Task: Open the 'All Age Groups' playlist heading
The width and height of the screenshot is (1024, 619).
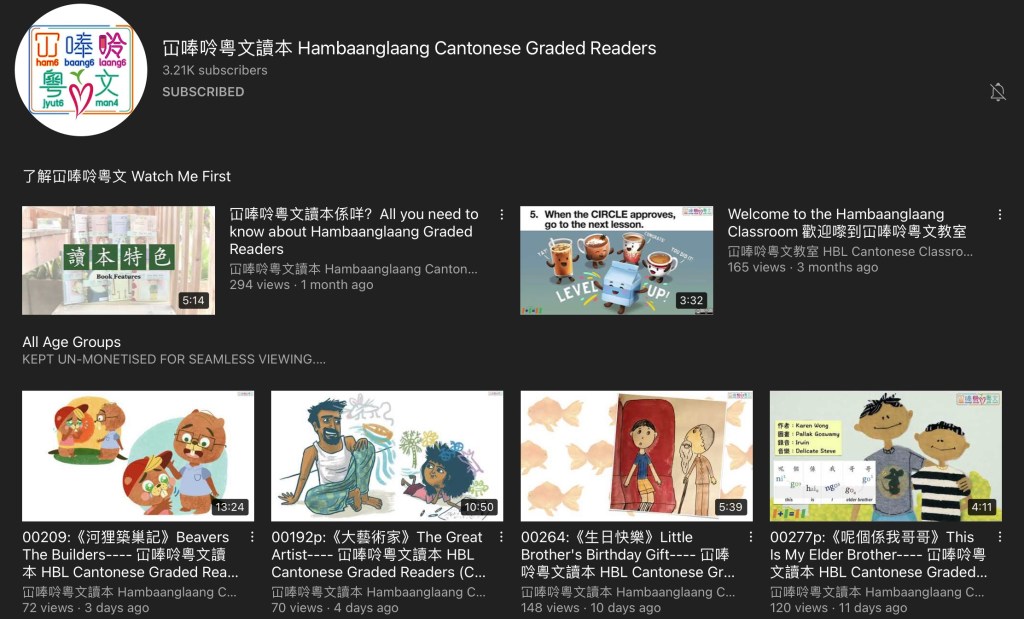Action: 72,342
